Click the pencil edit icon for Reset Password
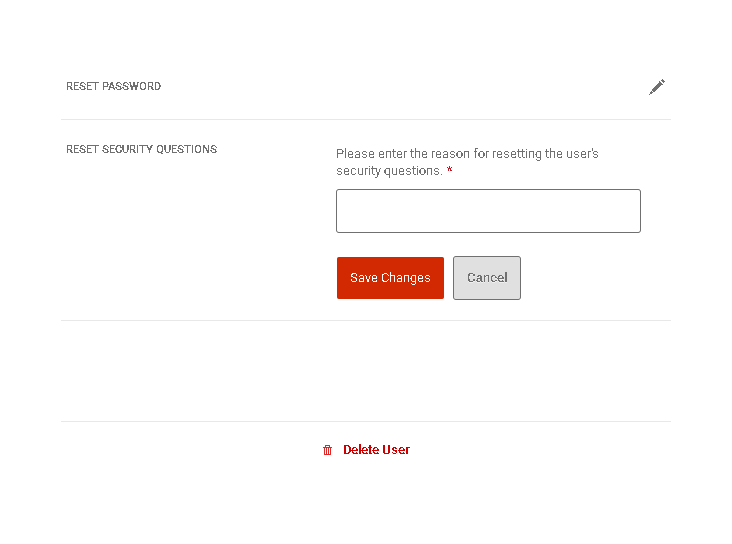The height and width of the screenshot is (544, 732). click(x=657, y=87)
